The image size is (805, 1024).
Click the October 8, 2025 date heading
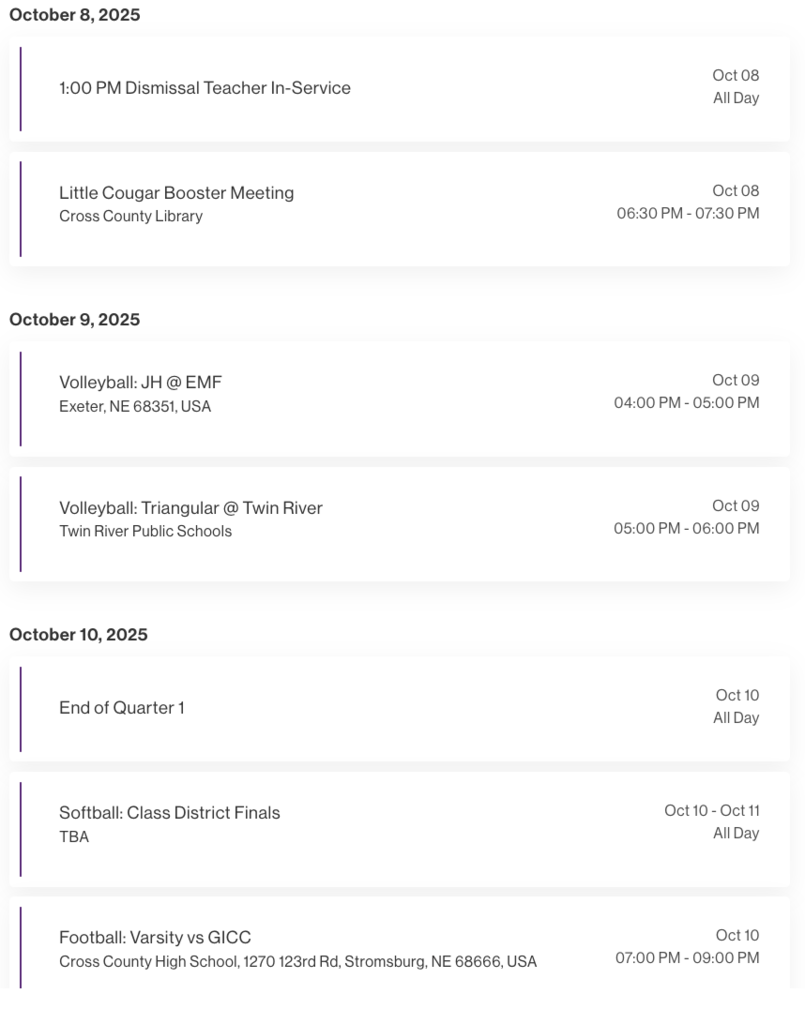(x=75, y=15)
